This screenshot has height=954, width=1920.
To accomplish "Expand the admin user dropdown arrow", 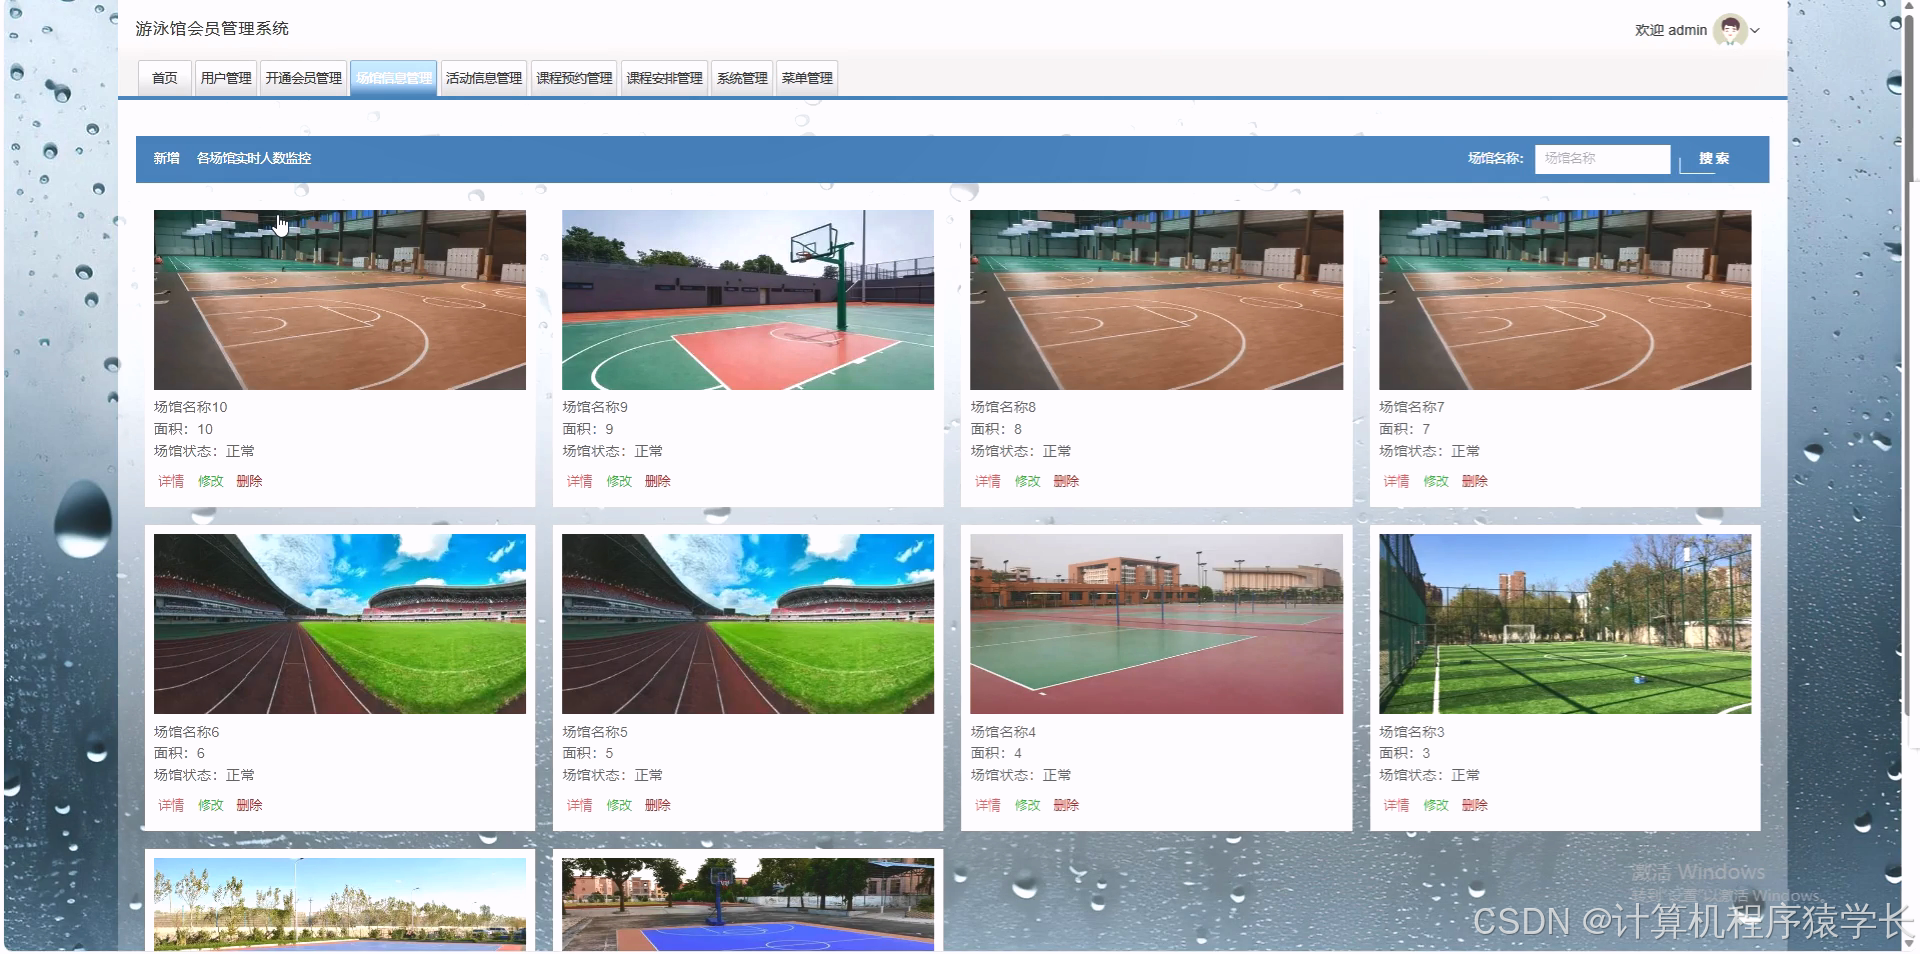I will (x=1755, y=31).
